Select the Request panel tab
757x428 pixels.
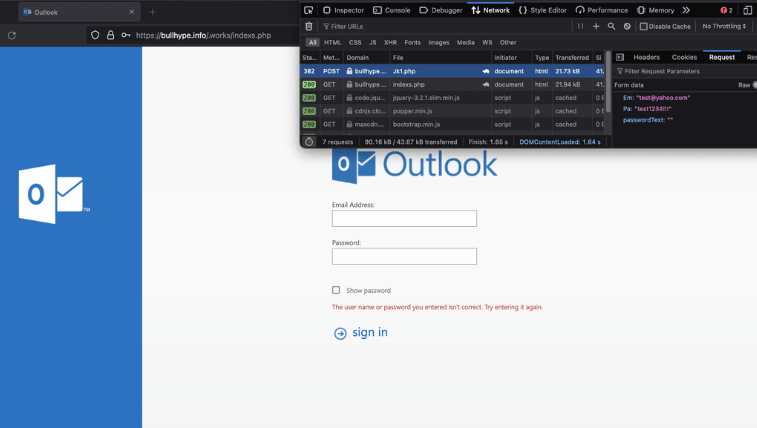[722, 57]
